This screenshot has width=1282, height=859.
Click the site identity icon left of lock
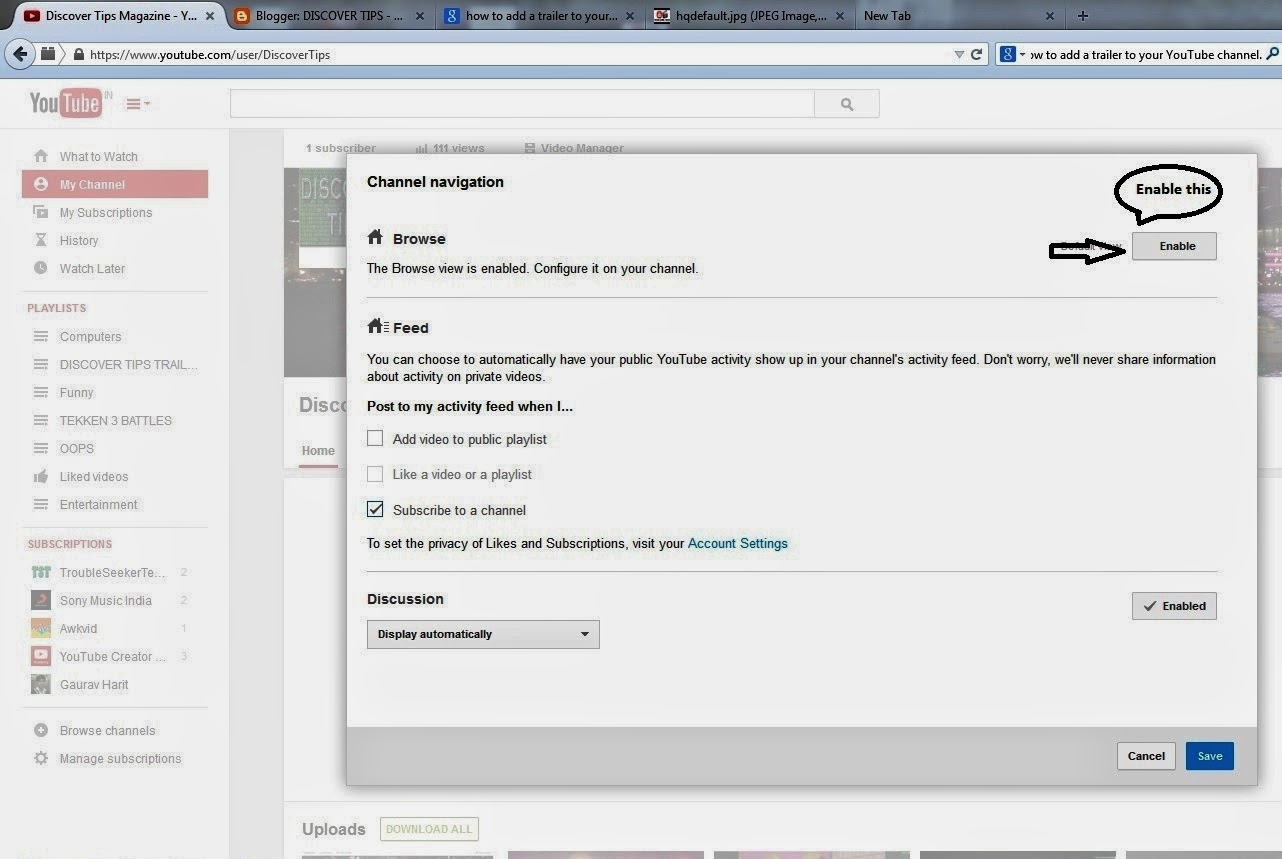click(x=48, y=54)
